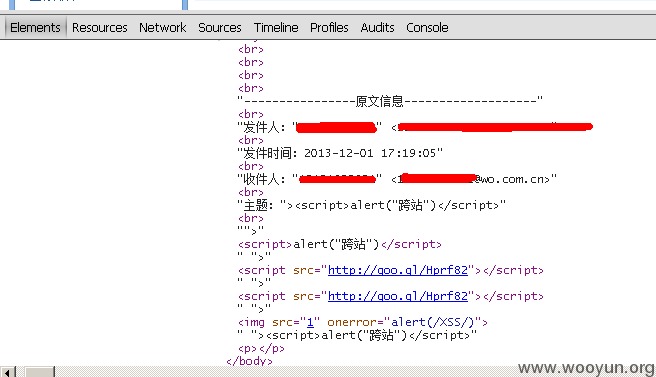This screenshot has height=377, width=656.
Task: Click the horizontal scrollbar left arrow
Action: click(x=8, y=372)
